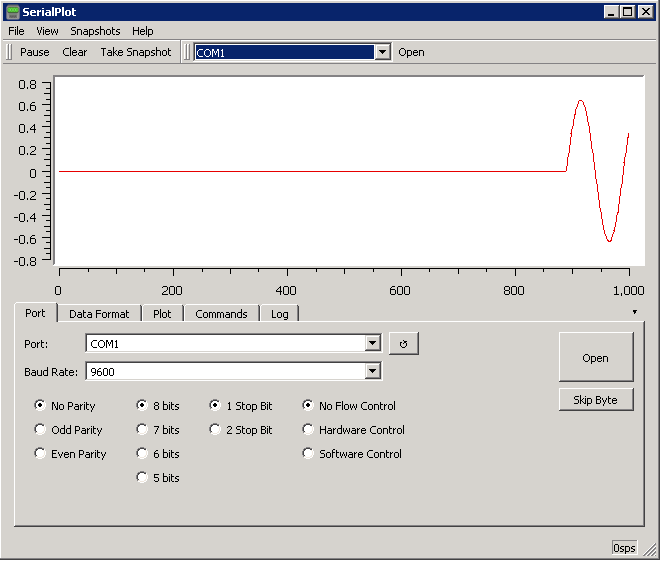Screen dimensions: 660x561
Task: Expand the Baud Rate dropdown
Action: tap(373, 372)
